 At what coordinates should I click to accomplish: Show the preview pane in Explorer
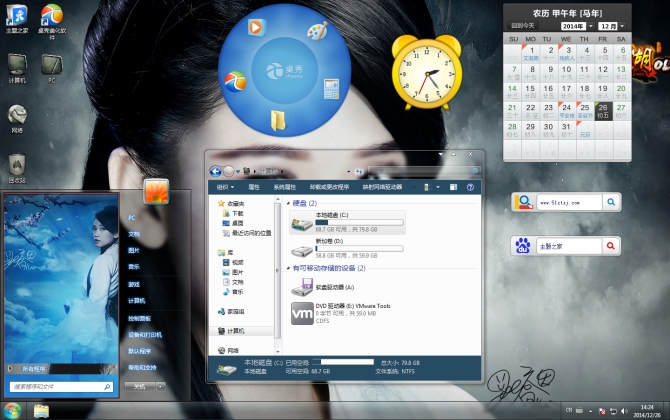(453, 187)
